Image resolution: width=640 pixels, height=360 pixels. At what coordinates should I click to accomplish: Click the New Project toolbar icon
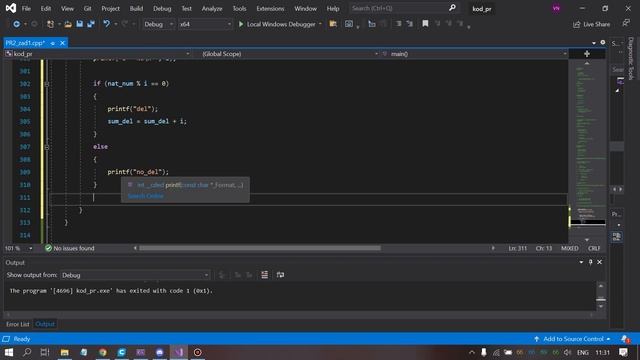coord(50,24)
